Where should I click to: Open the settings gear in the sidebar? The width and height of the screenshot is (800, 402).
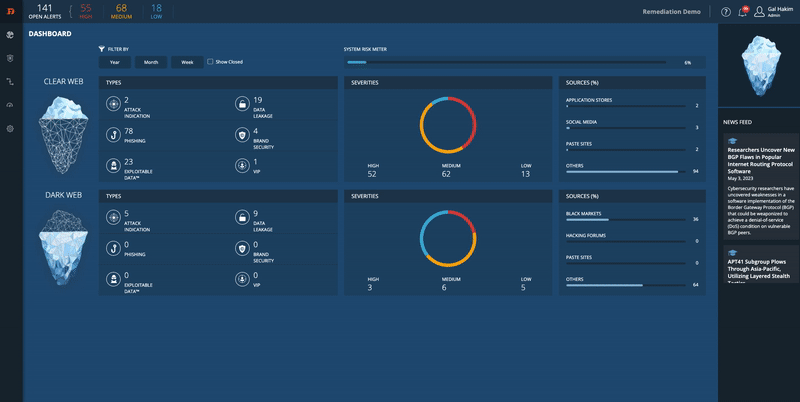(x=10, y=129)
